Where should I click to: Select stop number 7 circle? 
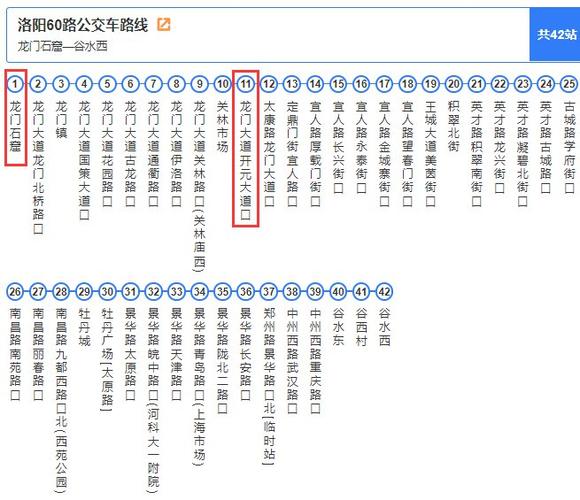(154, 84)
